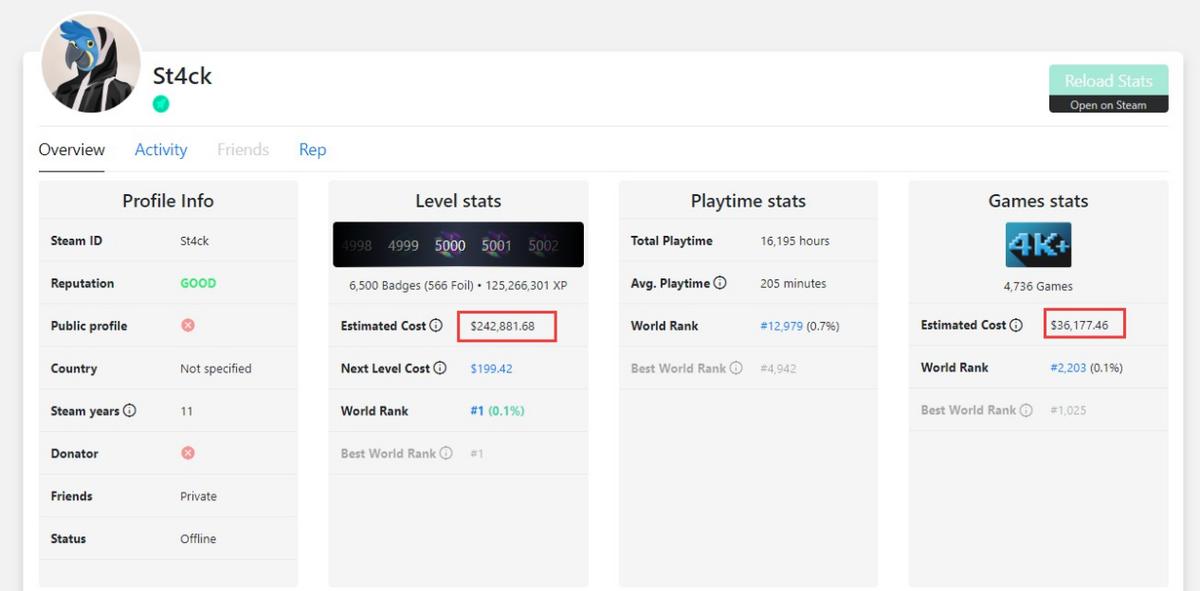The width and height of the screenshot is (1200, 591).
Task: Open the profile on Steam
Action: 1108,103
